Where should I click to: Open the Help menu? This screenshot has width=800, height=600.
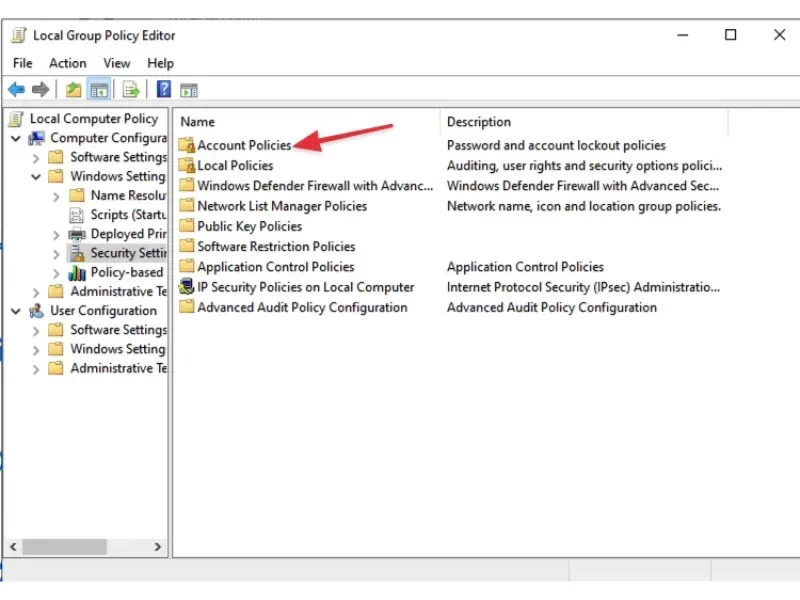click(160, 63)
